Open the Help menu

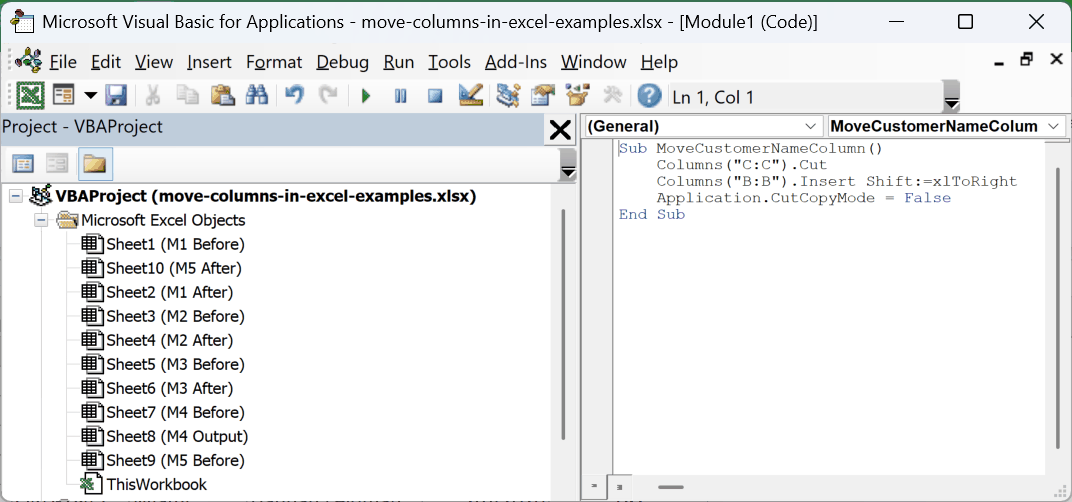pos(659,62)
